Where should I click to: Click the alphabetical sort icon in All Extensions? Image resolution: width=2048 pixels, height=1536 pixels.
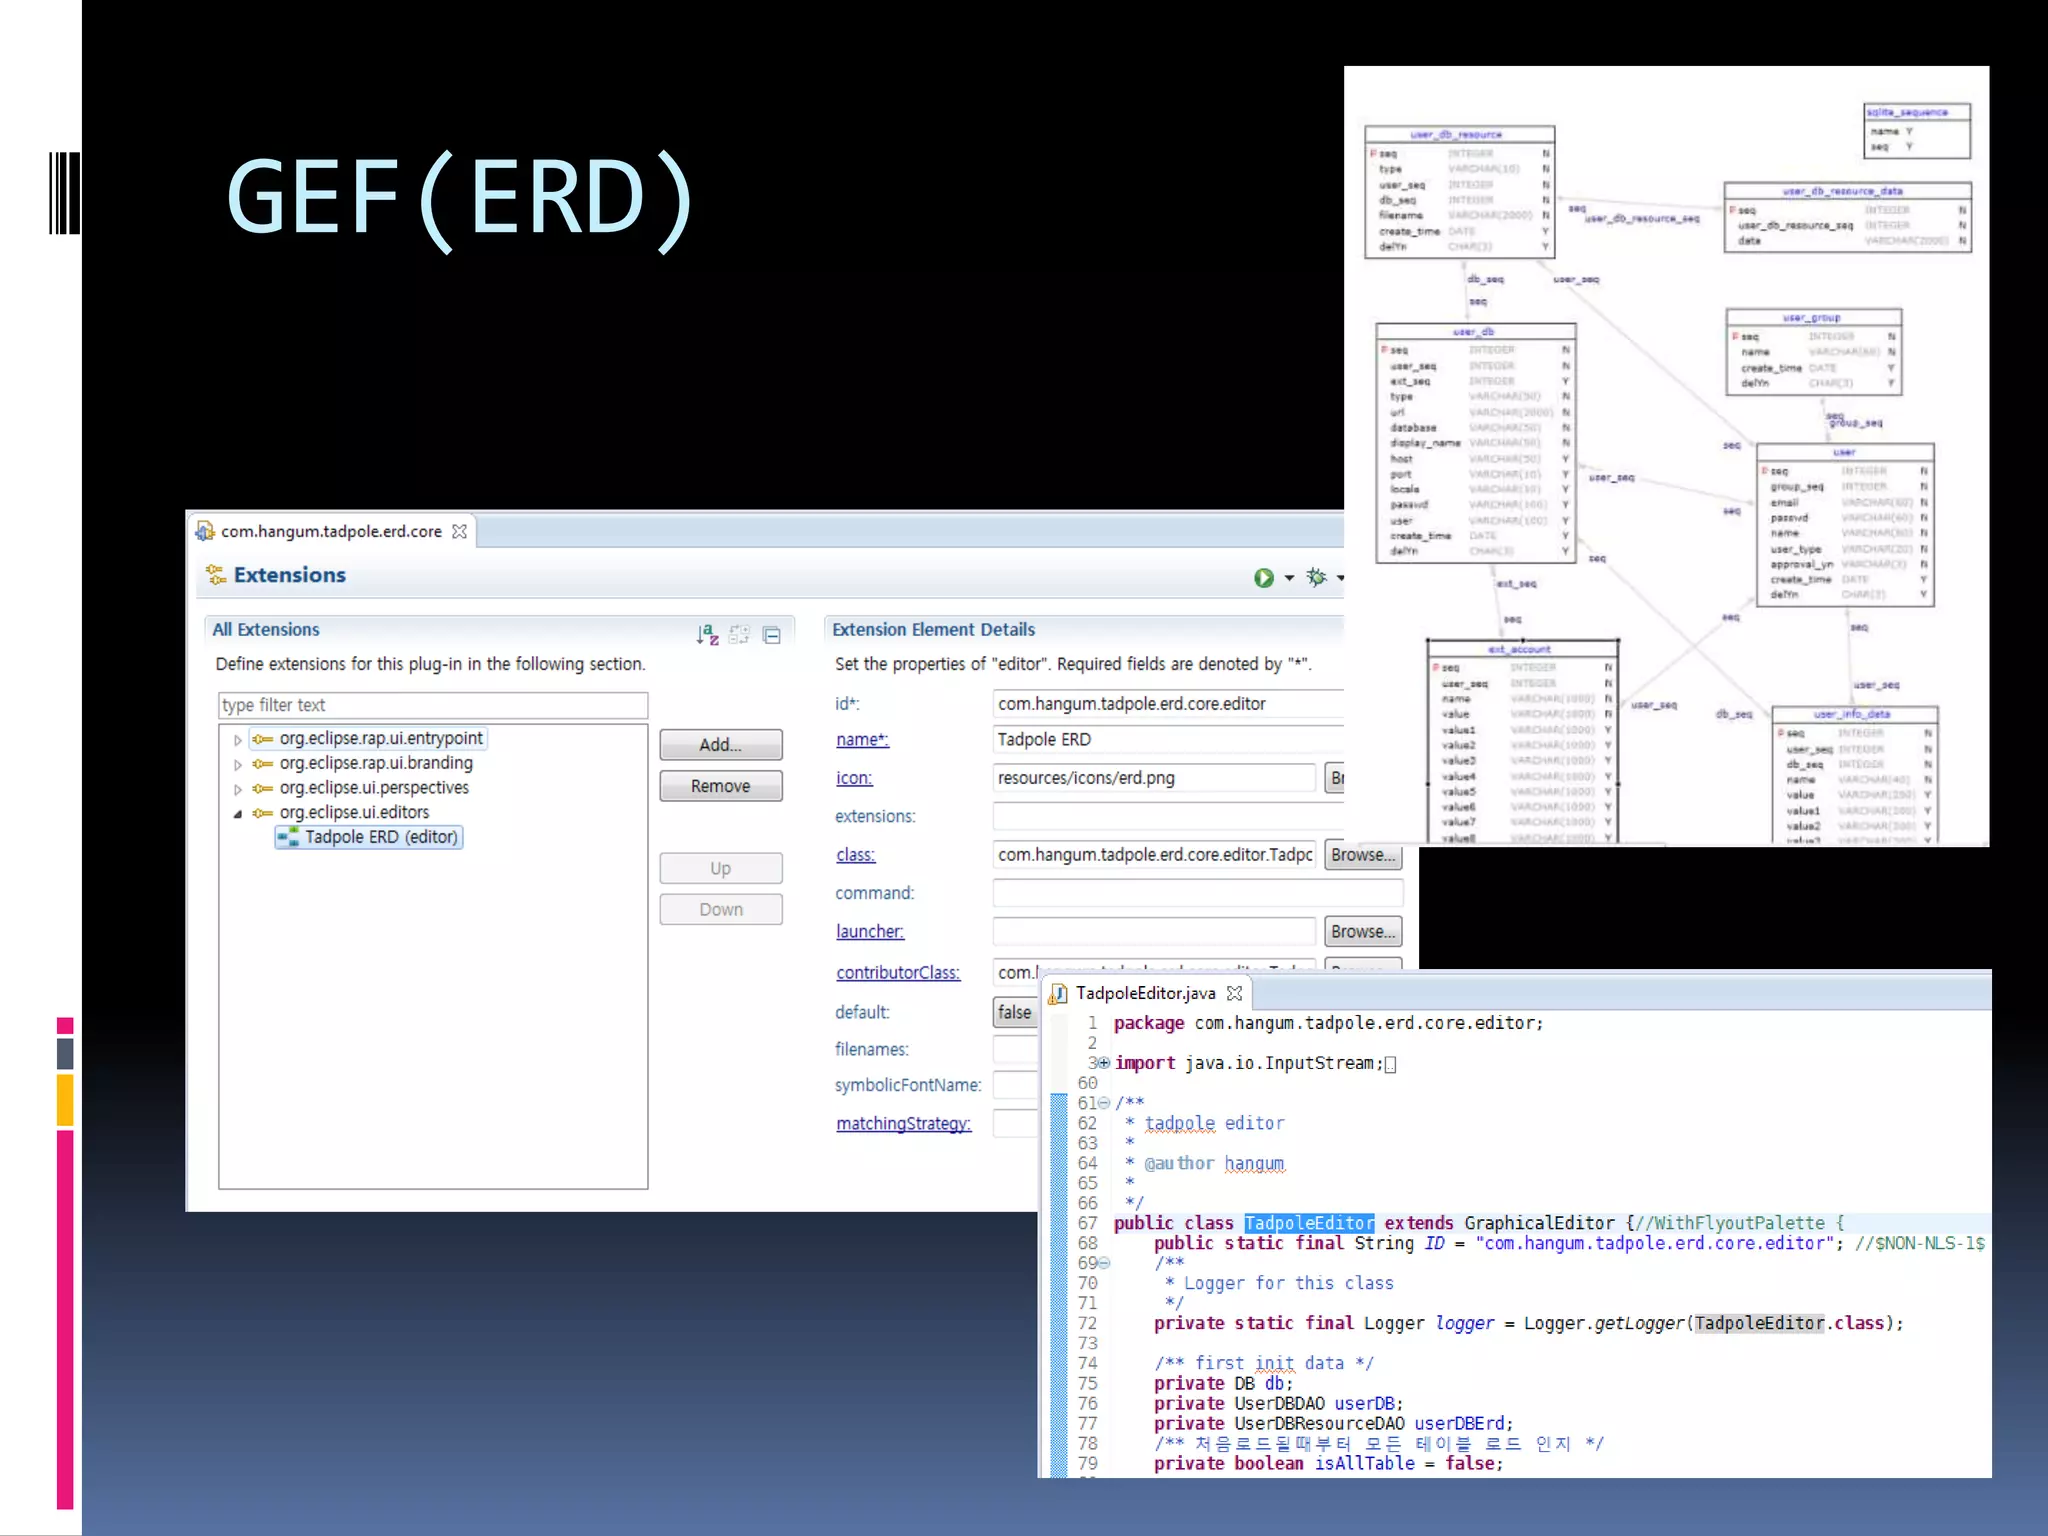707,634
